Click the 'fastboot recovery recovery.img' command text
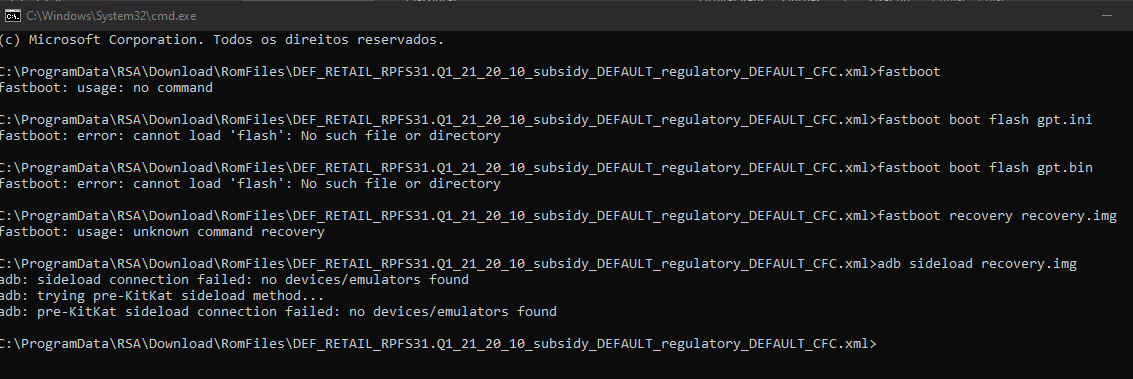Image resolution: width=1133 pixels, height=379 pixels. (x=996, y=215)
